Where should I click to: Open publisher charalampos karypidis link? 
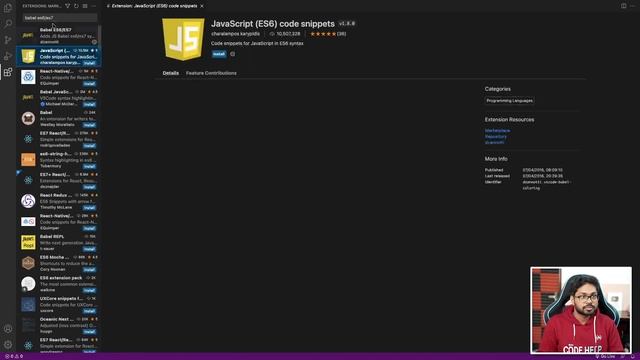(x=236, y=34)
